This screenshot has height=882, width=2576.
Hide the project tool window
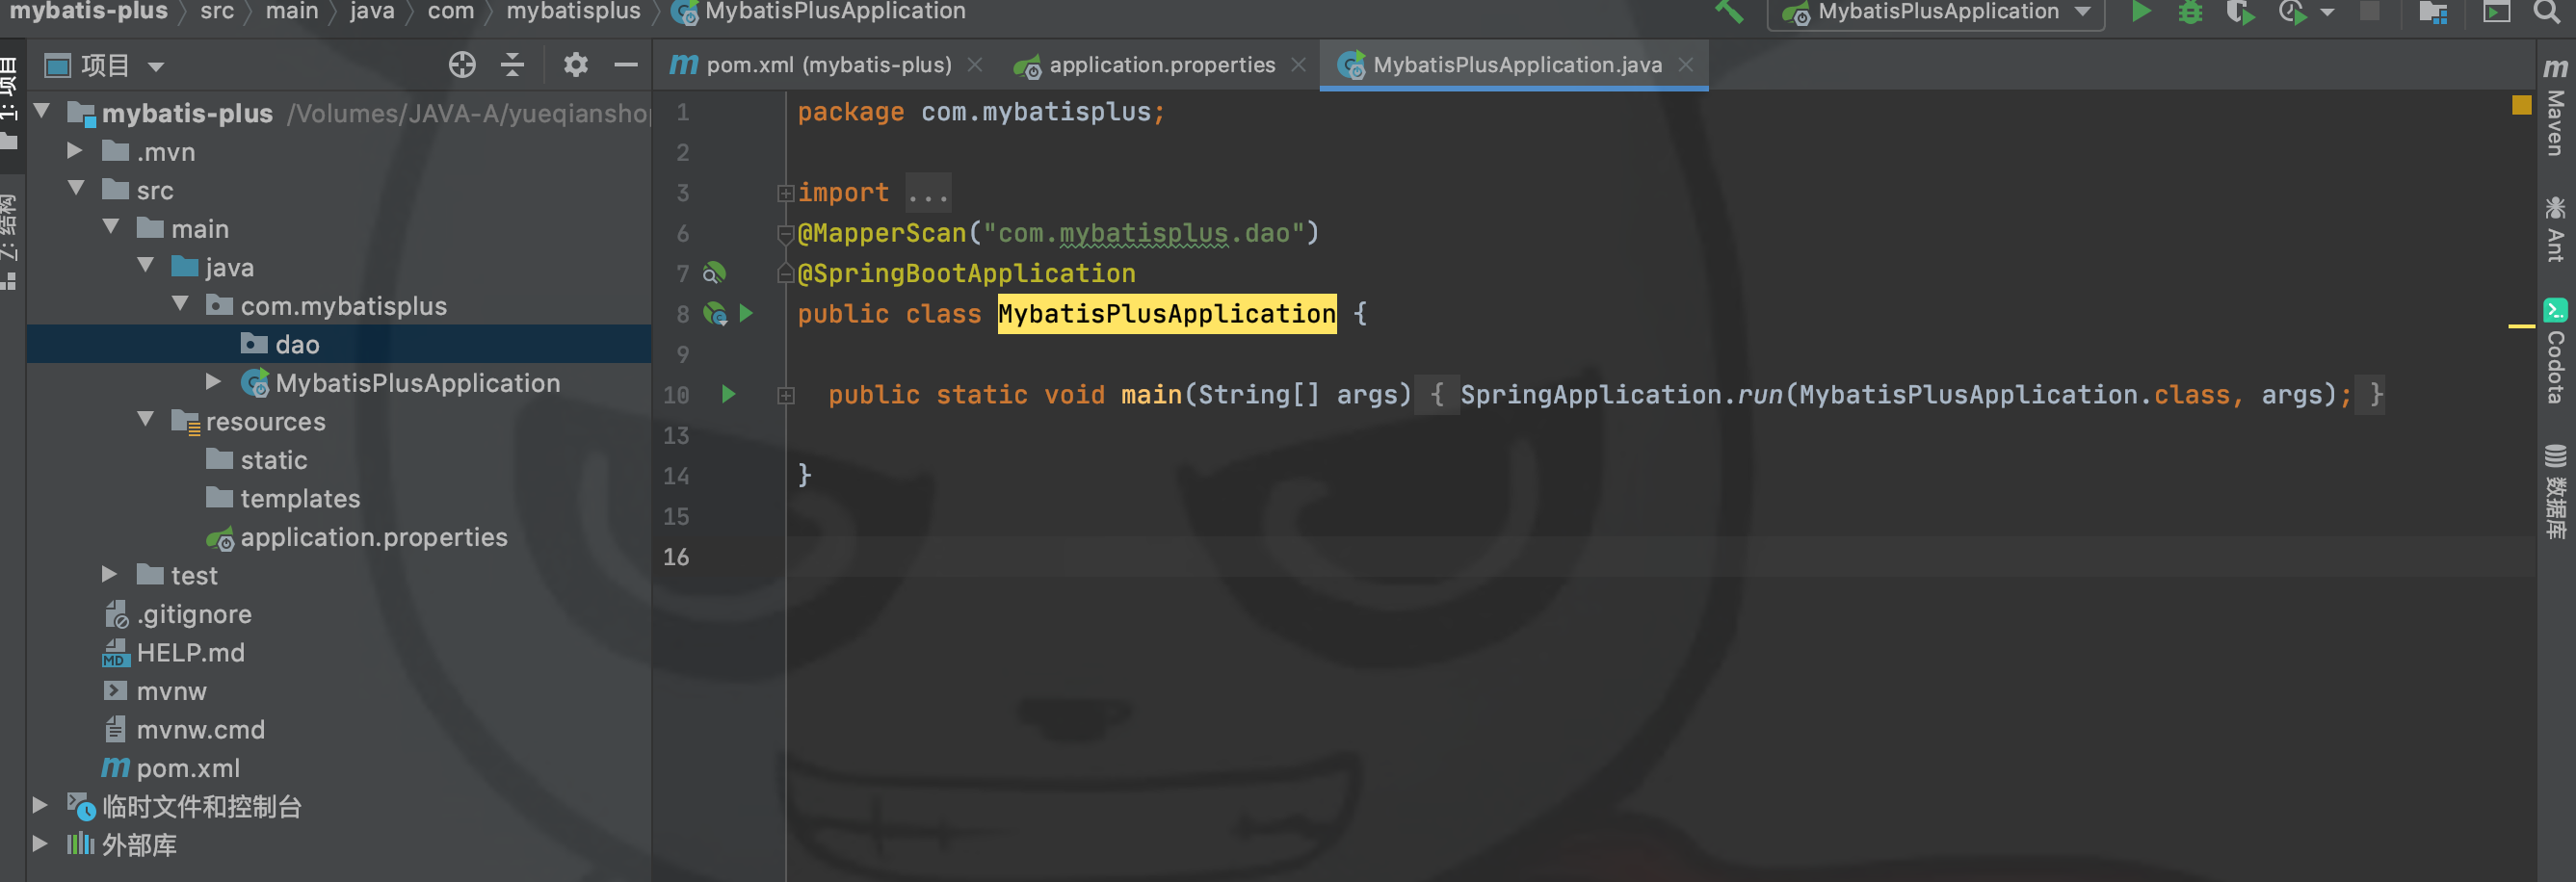tap(626, 65)
